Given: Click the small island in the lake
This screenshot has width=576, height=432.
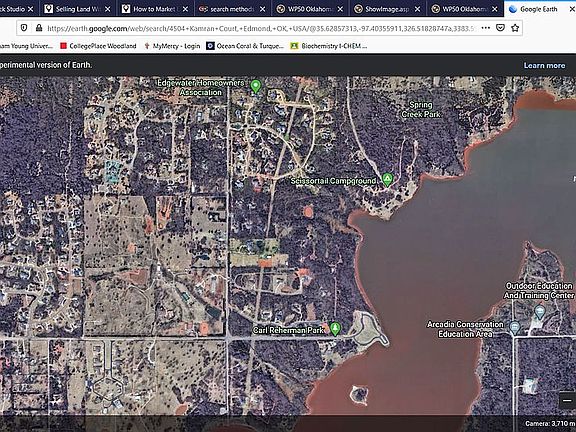Looking at the screenshot, I should (359, 396).
